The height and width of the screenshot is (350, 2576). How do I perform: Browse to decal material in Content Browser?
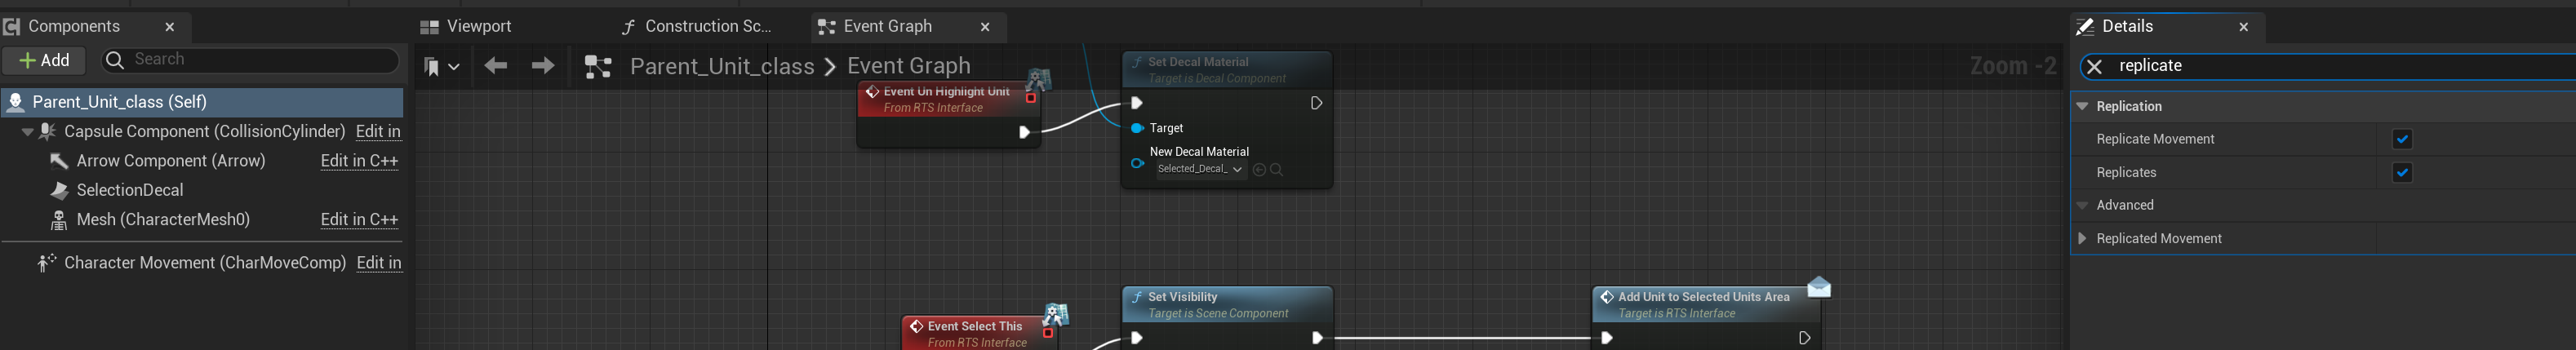tap(1276, 170)
